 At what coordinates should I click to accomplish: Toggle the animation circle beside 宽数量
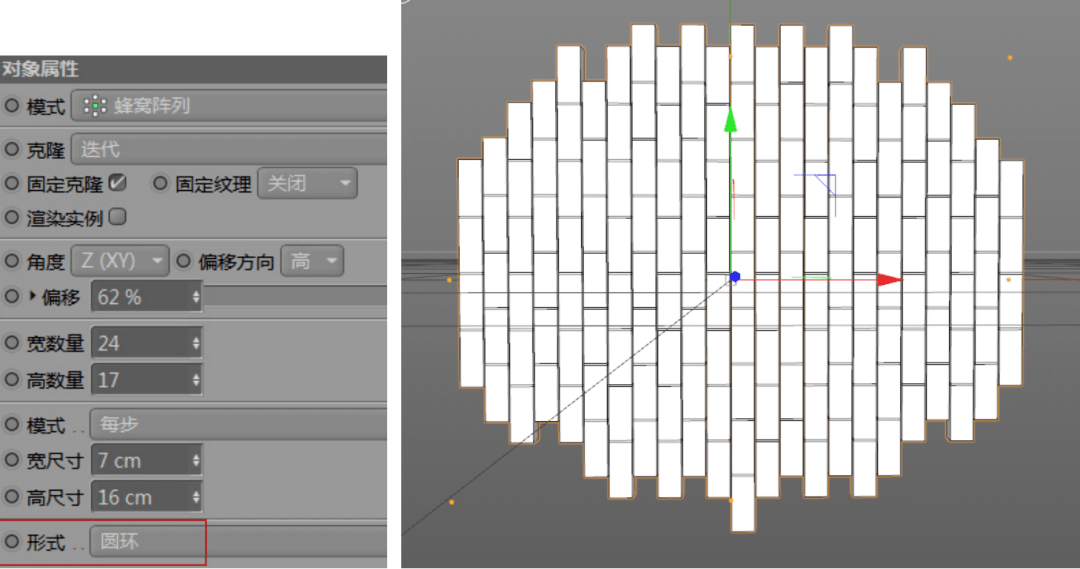click(x=12, y=342)
